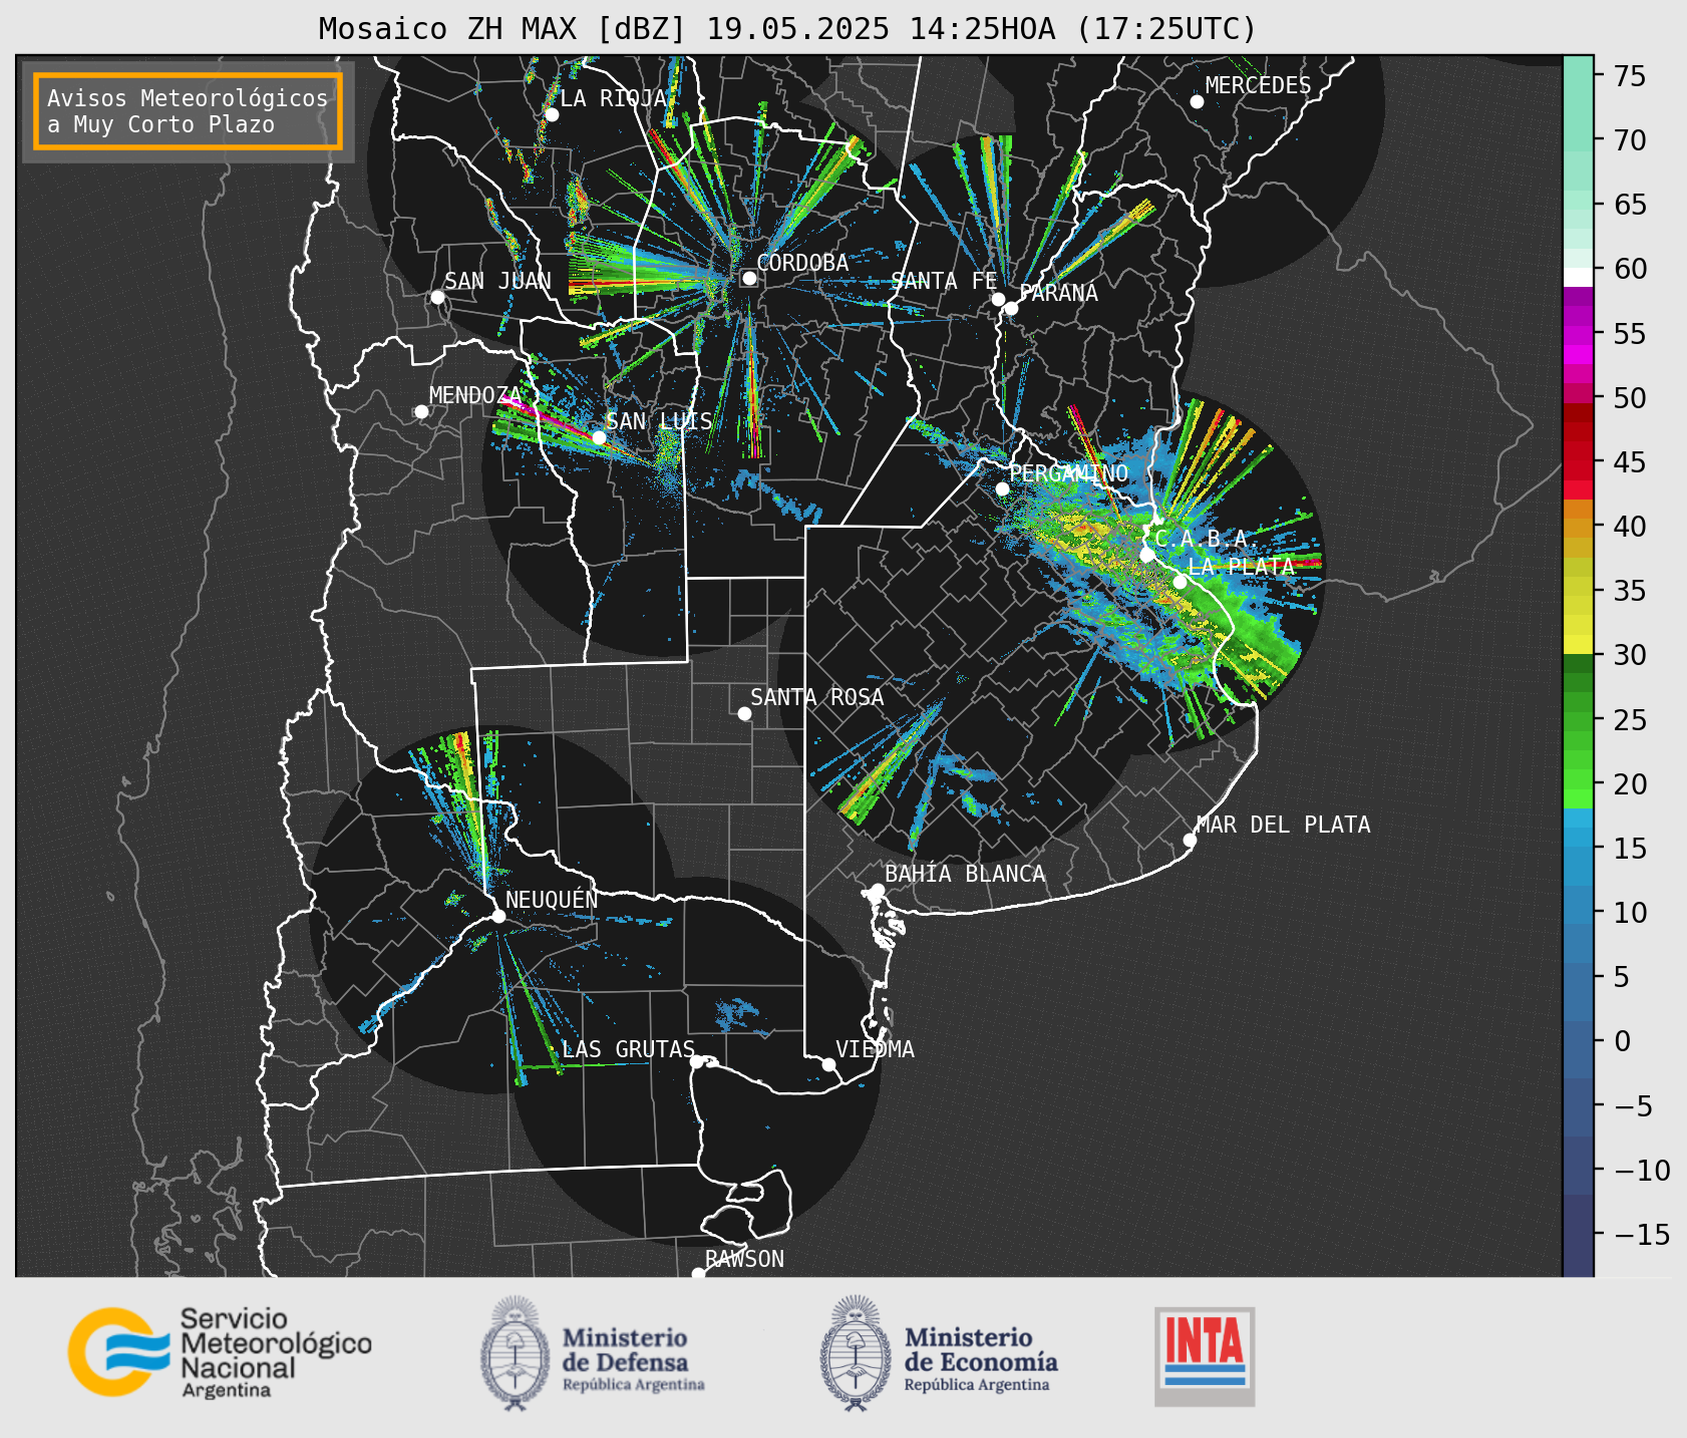
Task: Select the MENDOZA city marker dot
Action: tap(421, 412)
